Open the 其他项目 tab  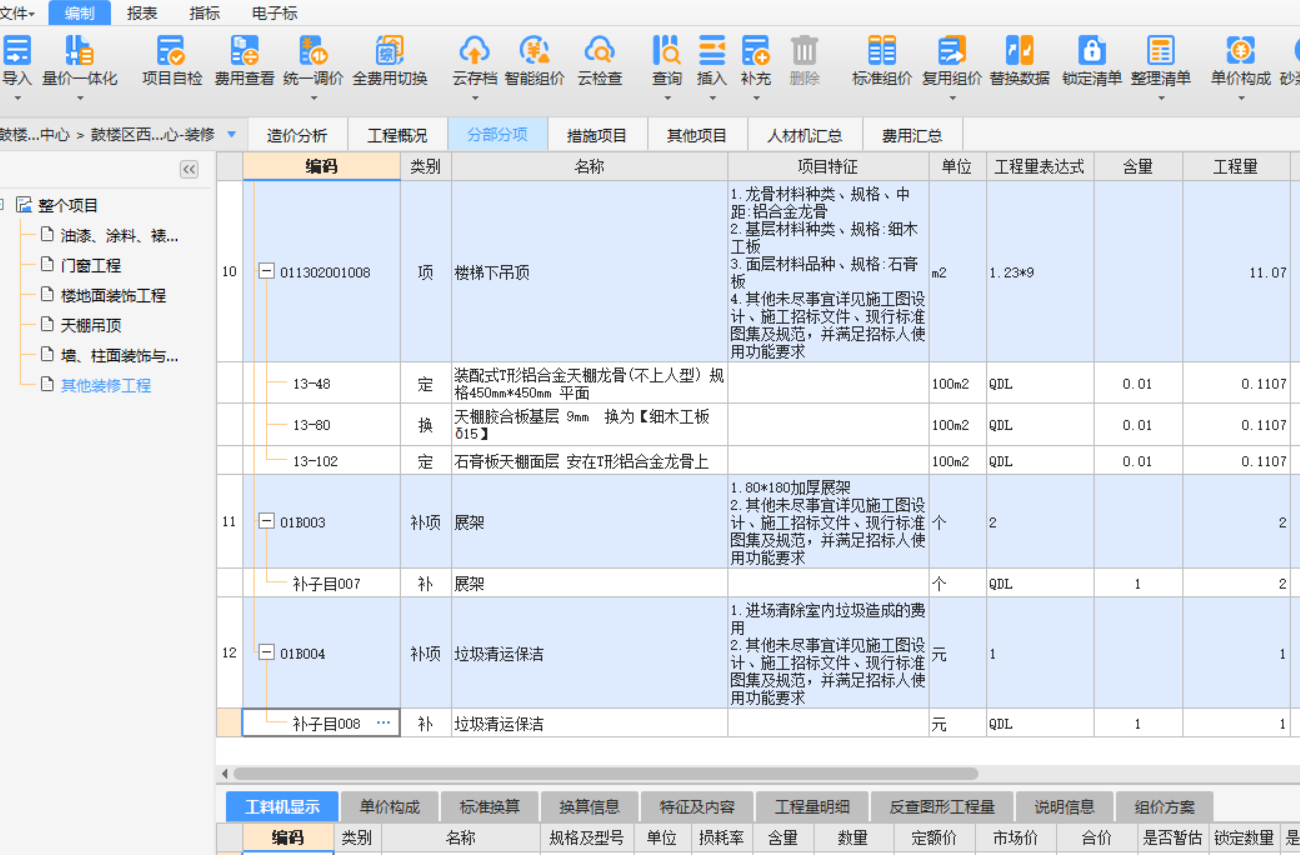point(696,135)
